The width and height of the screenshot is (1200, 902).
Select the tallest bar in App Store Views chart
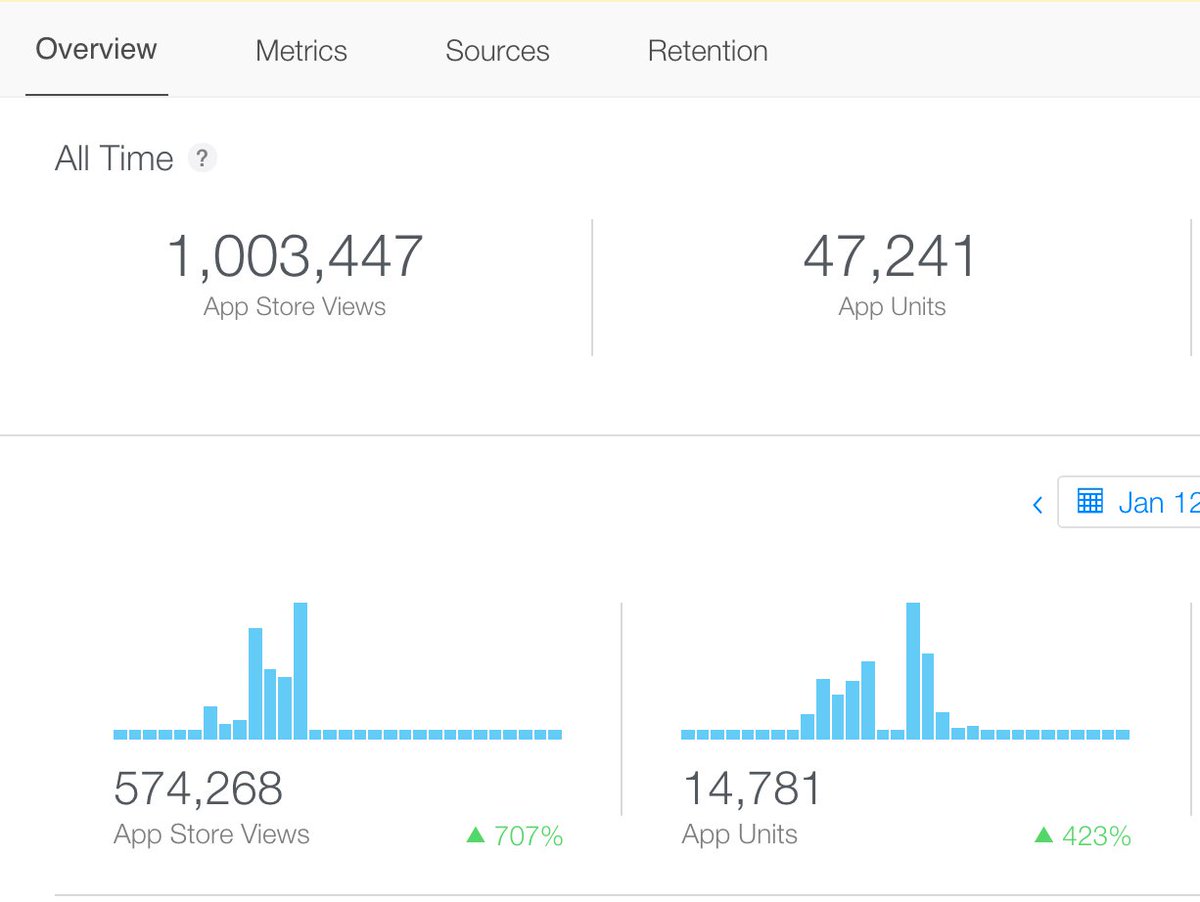point(299,670)
